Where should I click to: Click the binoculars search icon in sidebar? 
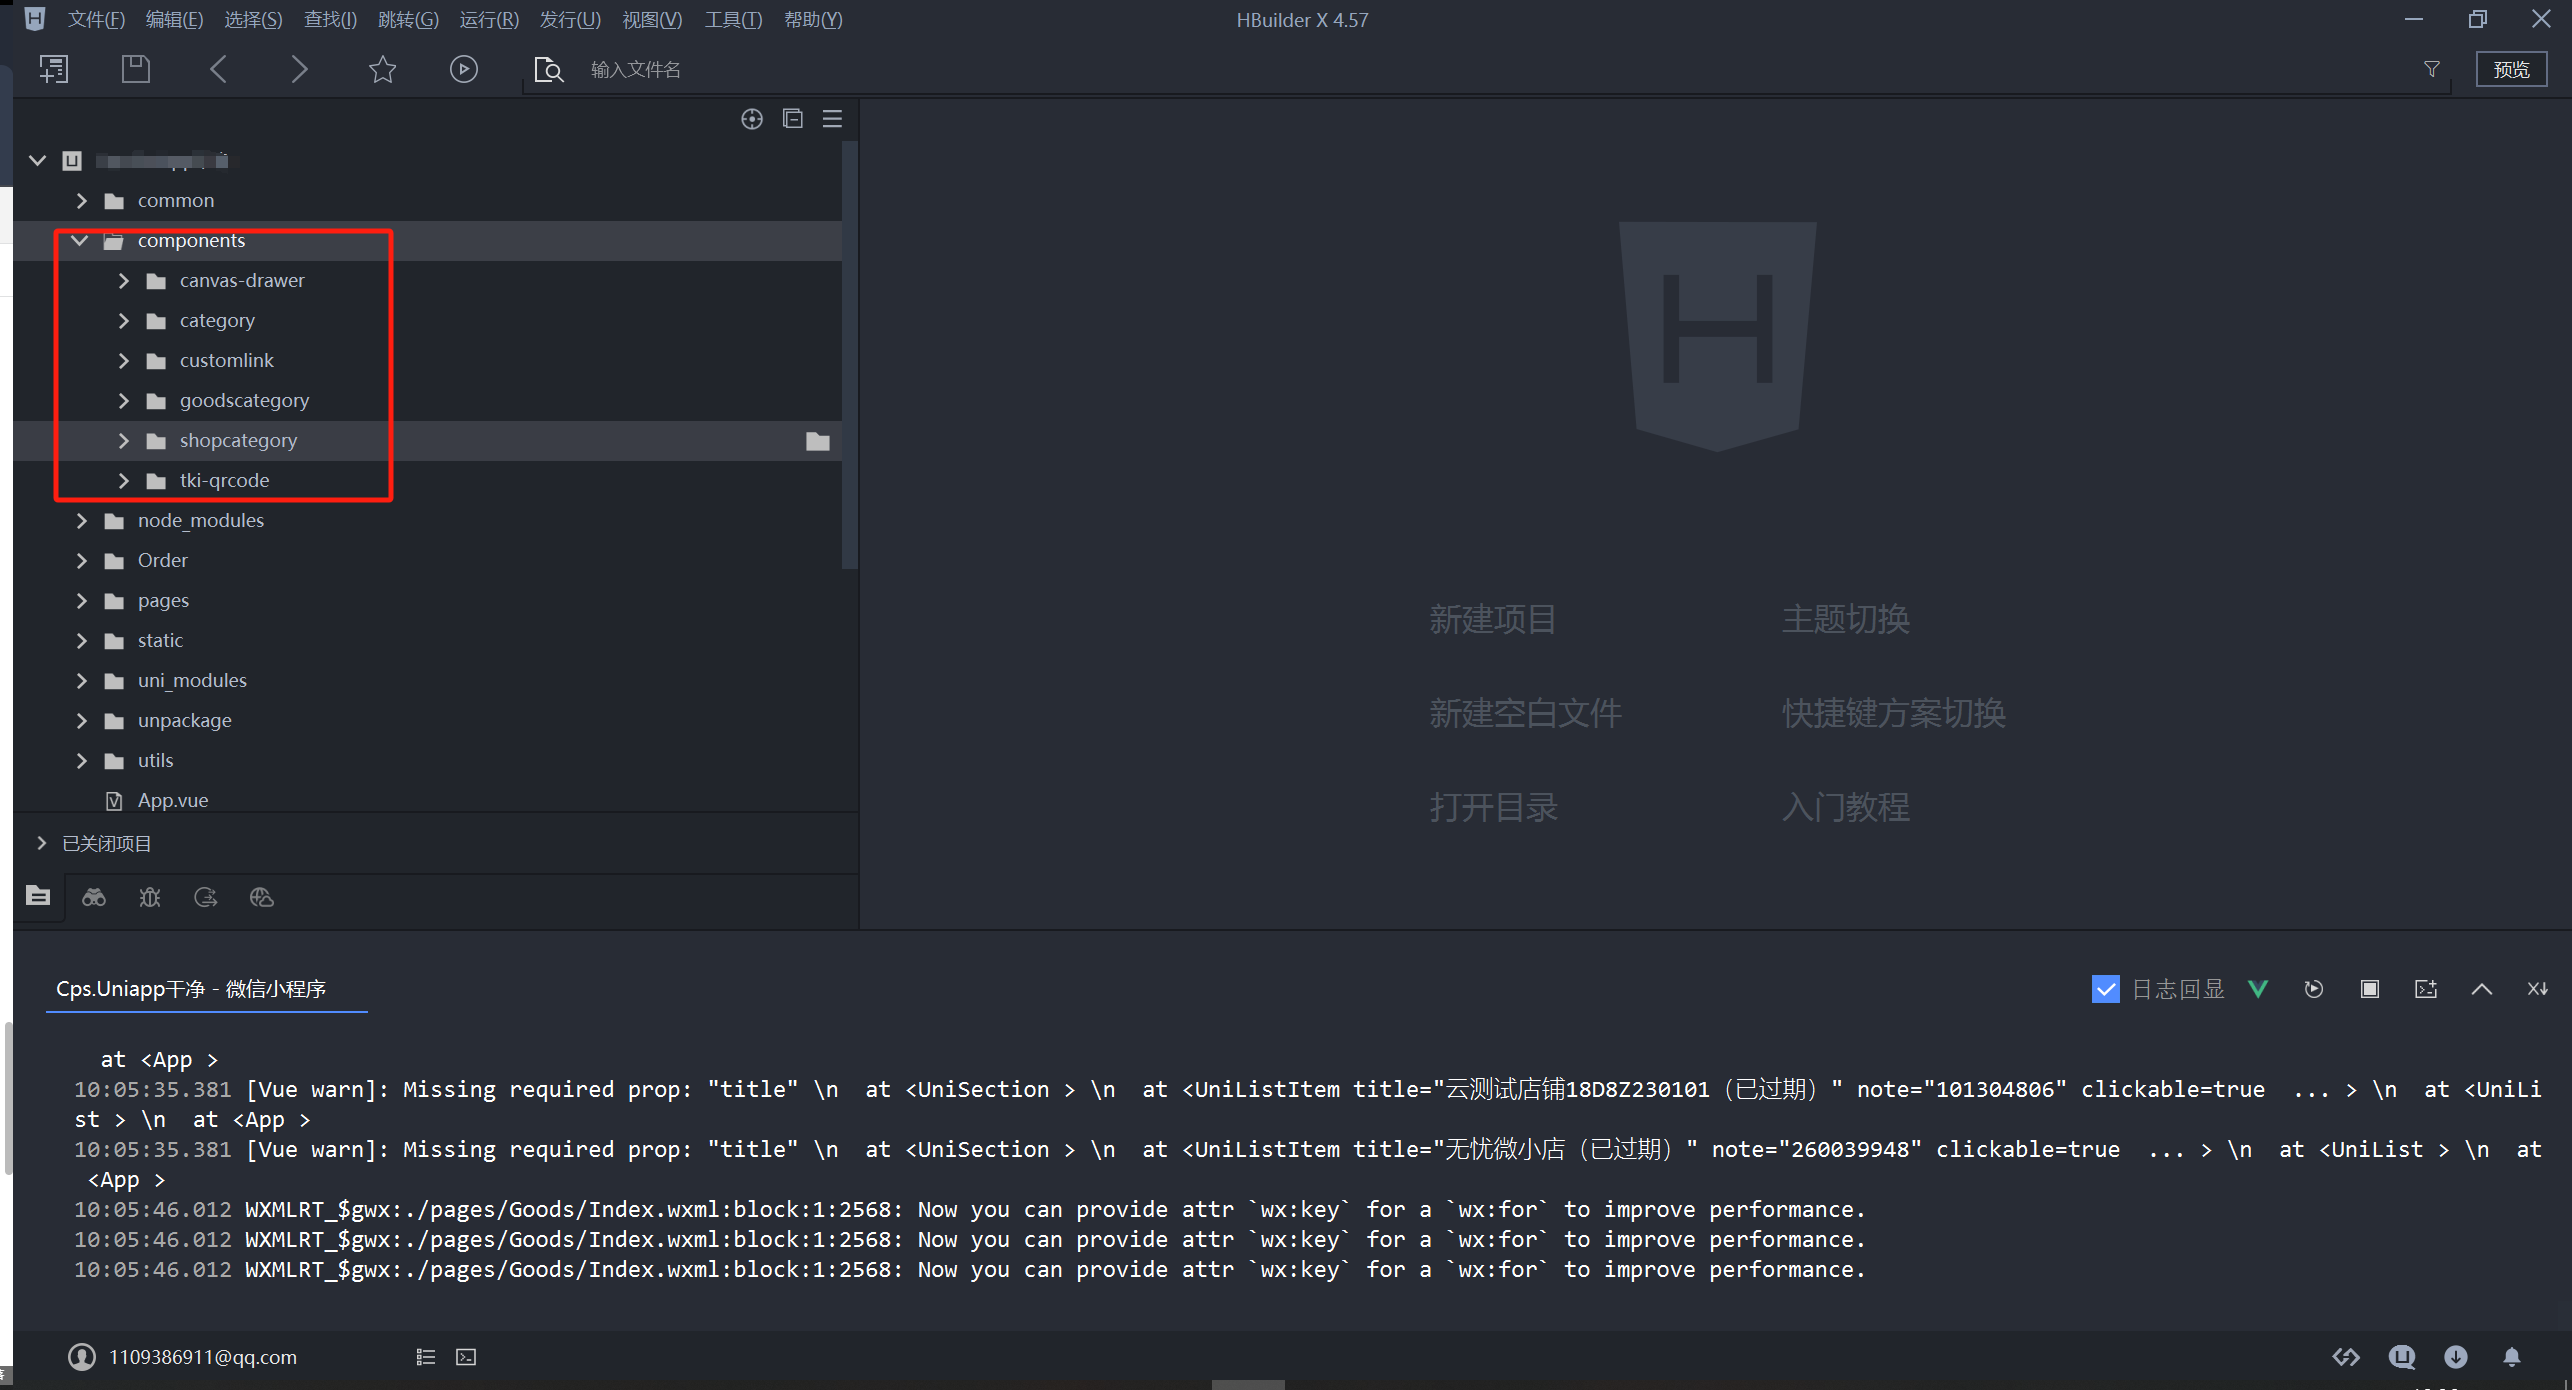[94, 897]
